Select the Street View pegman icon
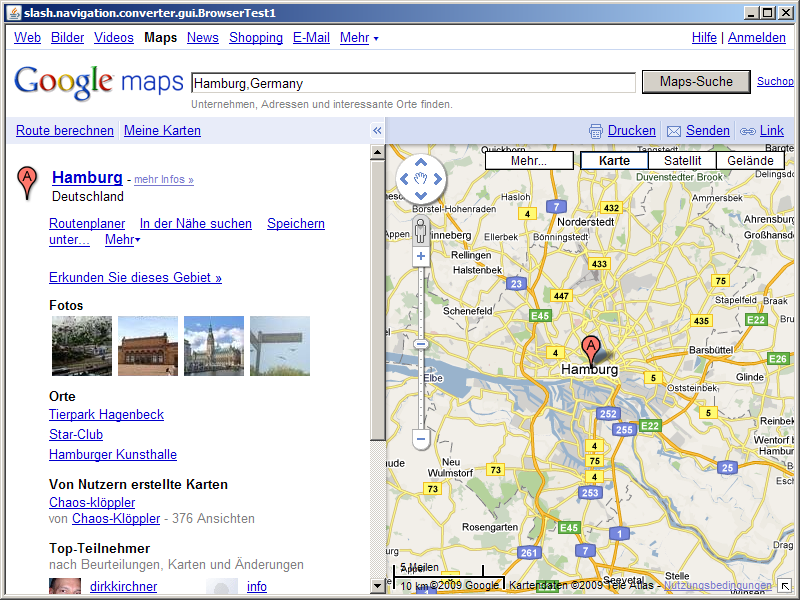 tap(420, 231)
